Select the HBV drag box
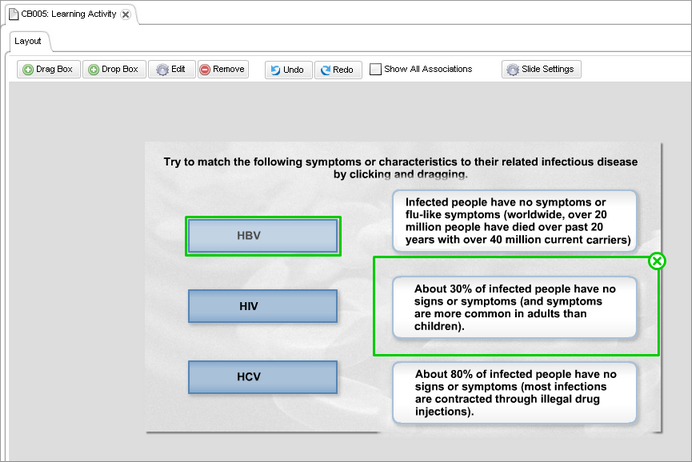 [x=263, y=236]
